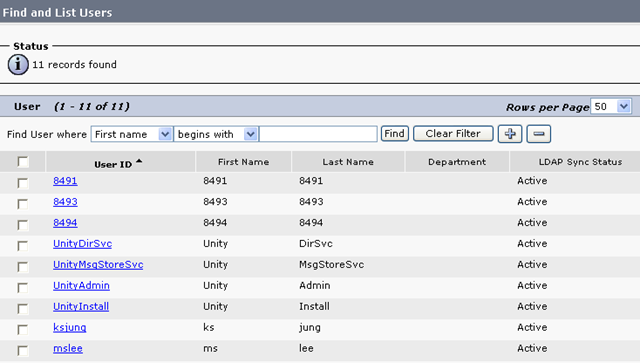
Task: Tick the checkbox for UnityInstall
Action: 23,309
